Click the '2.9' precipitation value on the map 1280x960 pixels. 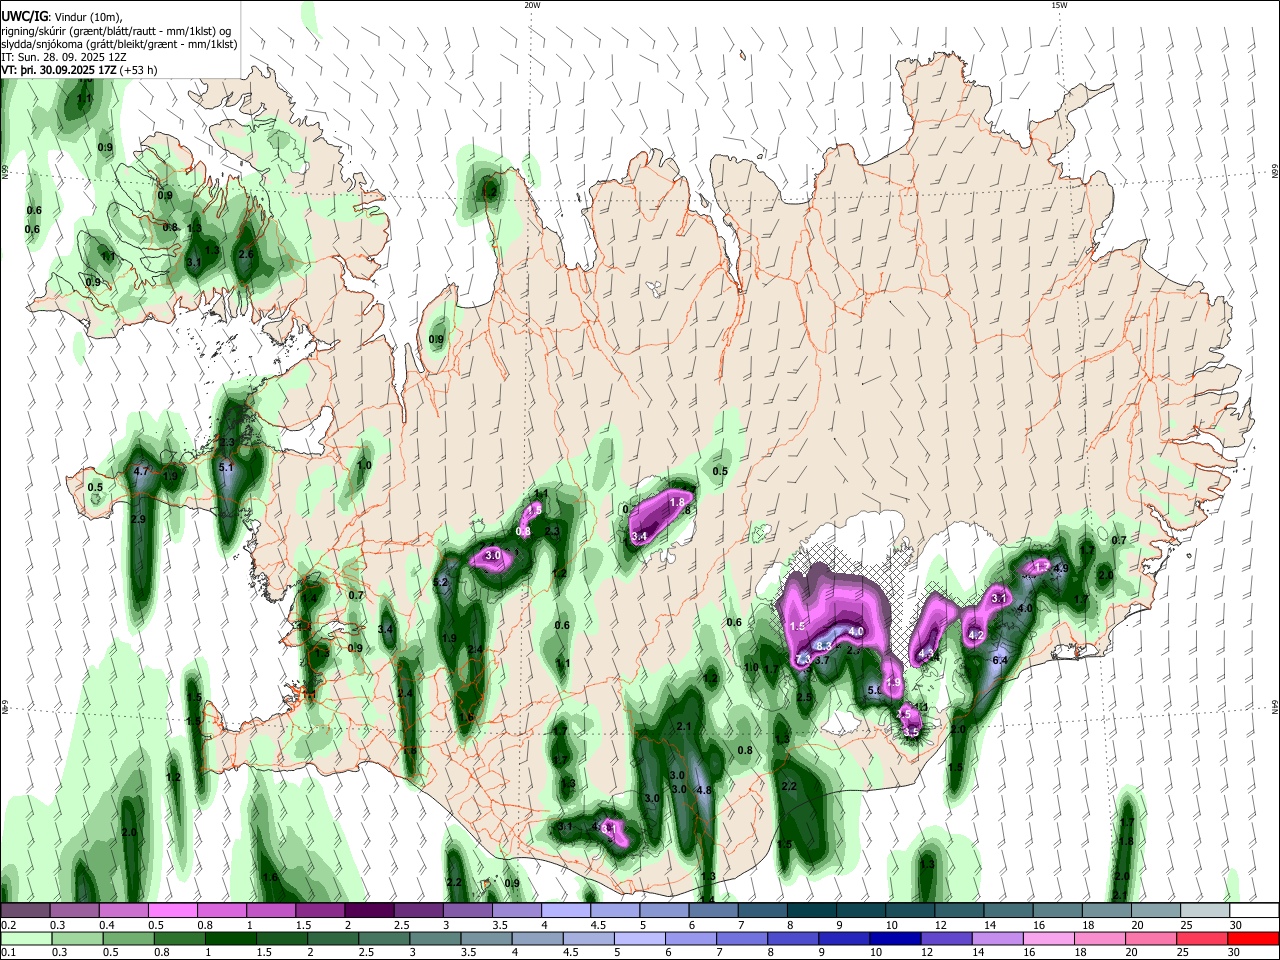pos(138,519)
